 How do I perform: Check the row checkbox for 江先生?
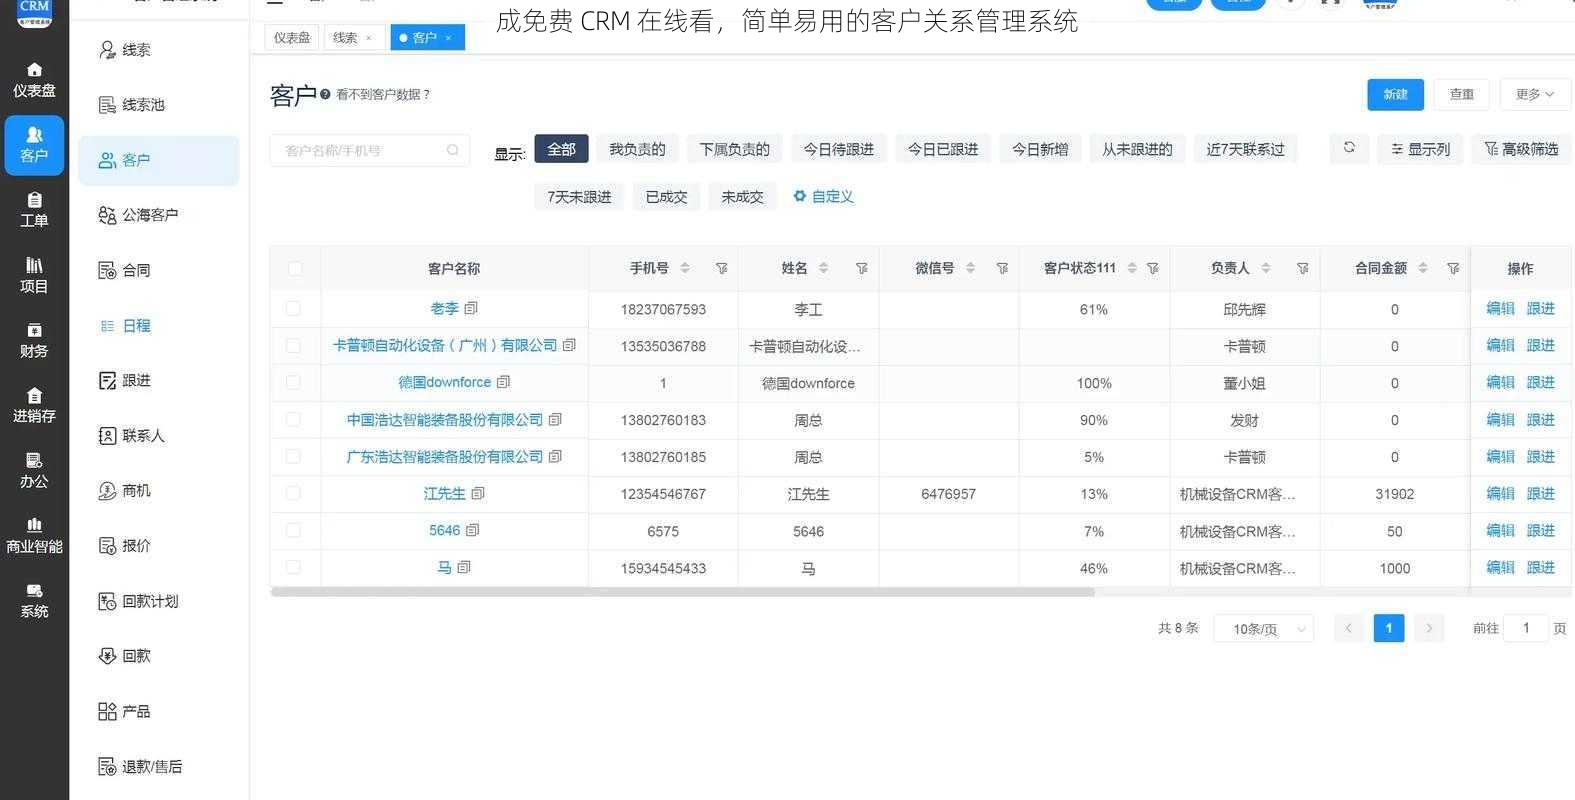click(x=293, y=493)
